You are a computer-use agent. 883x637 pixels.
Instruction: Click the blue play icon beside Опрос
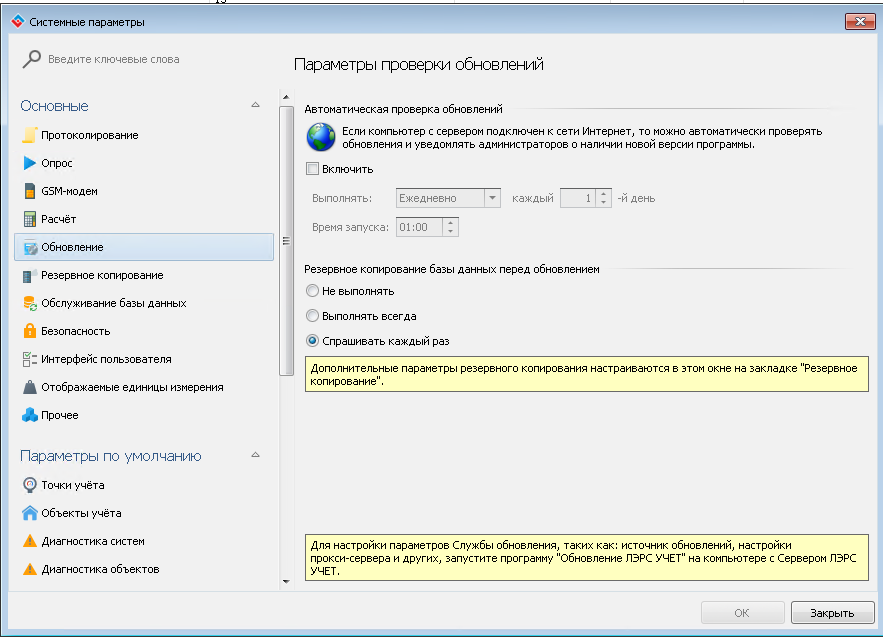point(30,163)
